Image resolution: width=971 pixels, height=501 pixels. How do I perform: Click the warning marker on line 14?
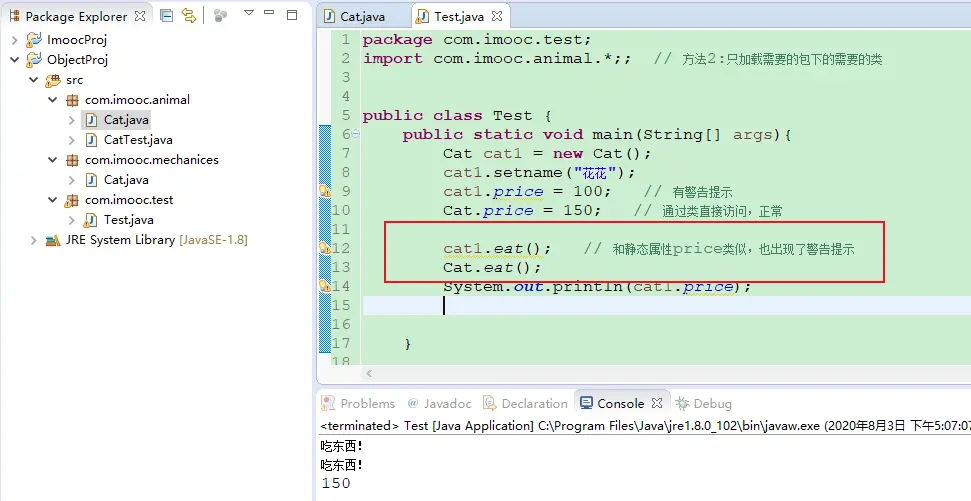324,286
